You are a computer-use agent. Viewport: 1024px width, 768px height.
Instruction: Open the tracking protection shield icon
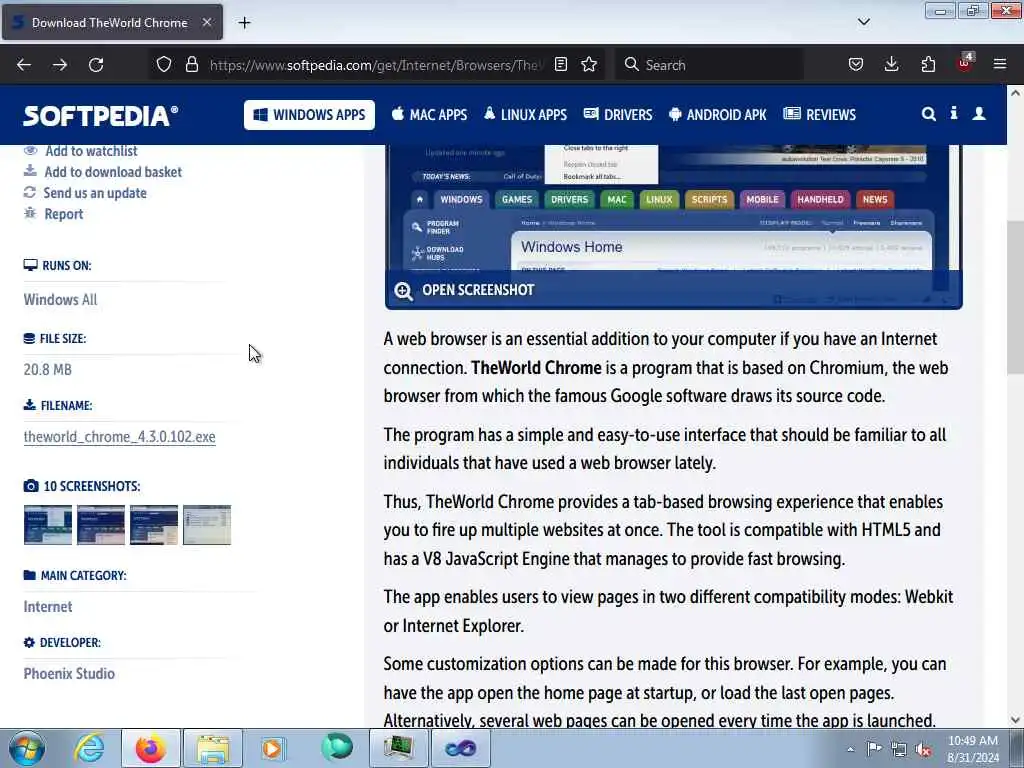click(164, 64)
